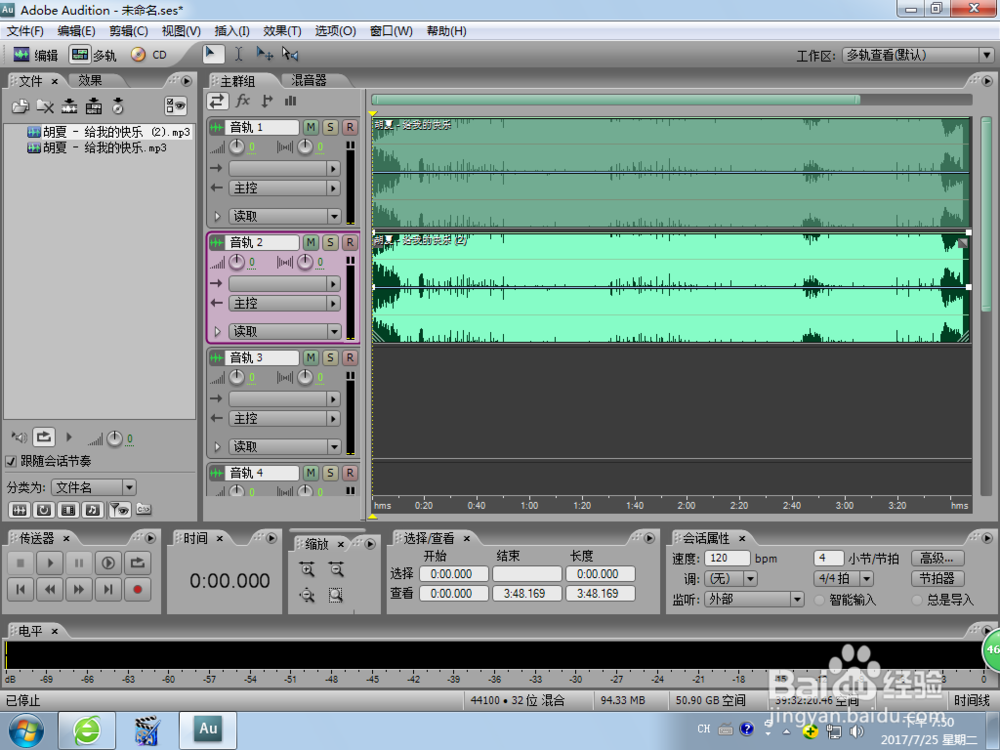Open the 效果(T) menu

point(282,31)
